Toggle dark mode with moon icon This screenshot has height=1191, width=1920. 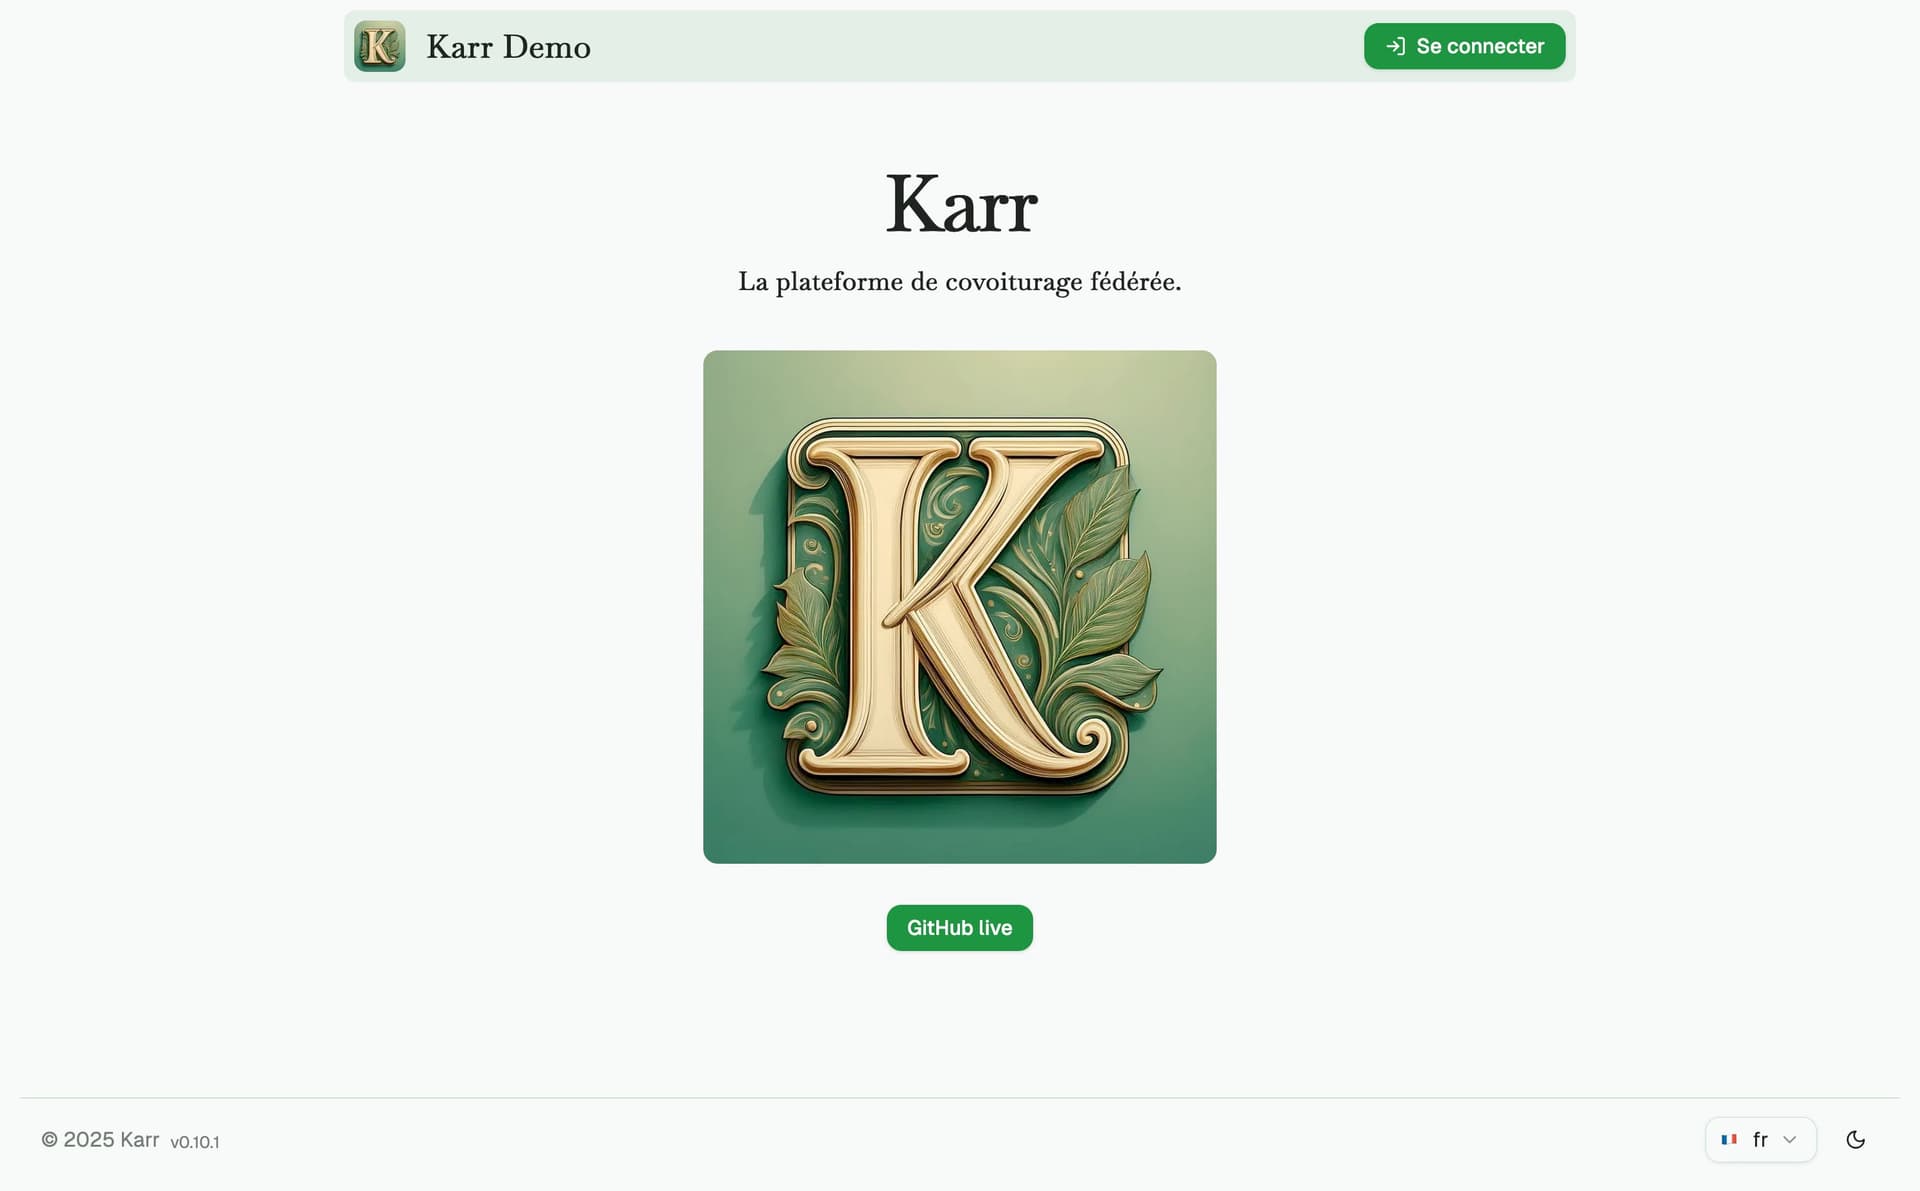coord(1855,1140)
